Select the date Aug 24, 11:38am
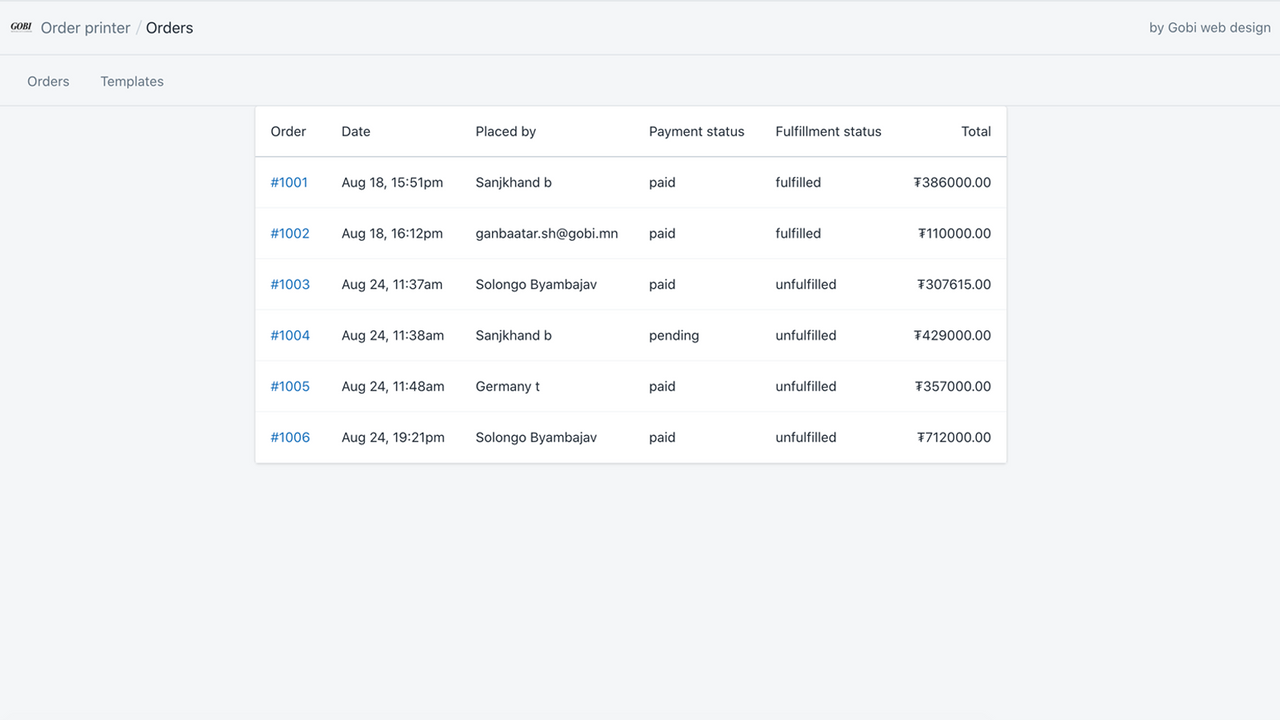This screenshot has height=720, width=1280. coord(393,335)
